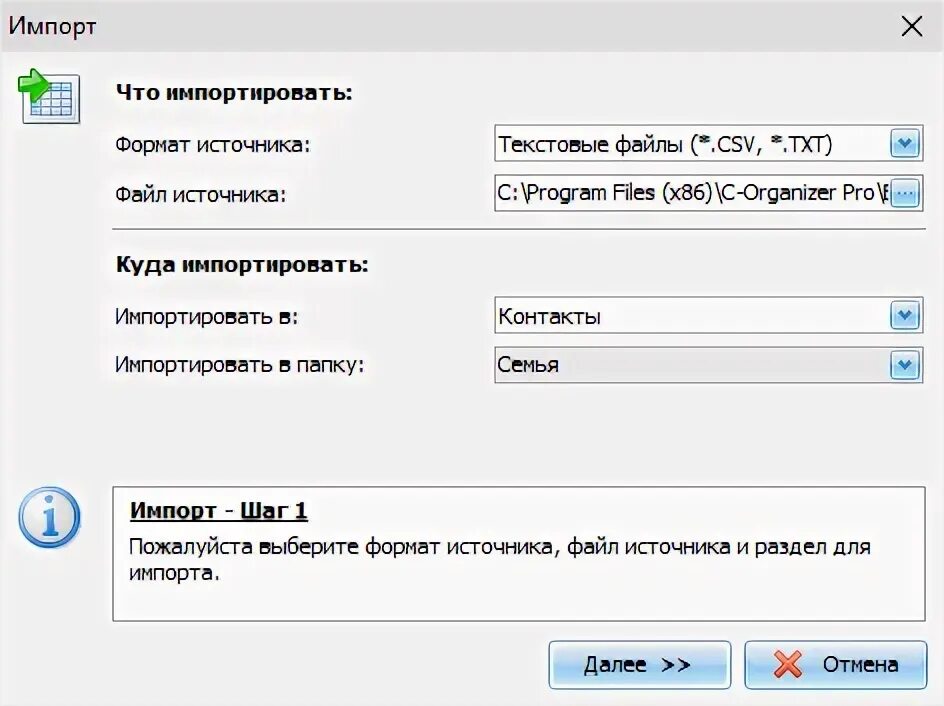The image size is (944, 706).
Task: Click the Импорт title bar text
Action: [x=53, y=26]
